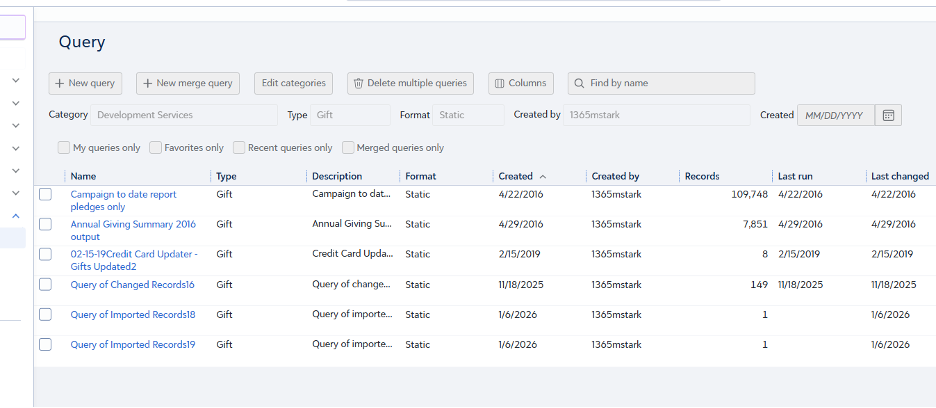Sort by Type column header
936x408 pixels.
(226, 176)
